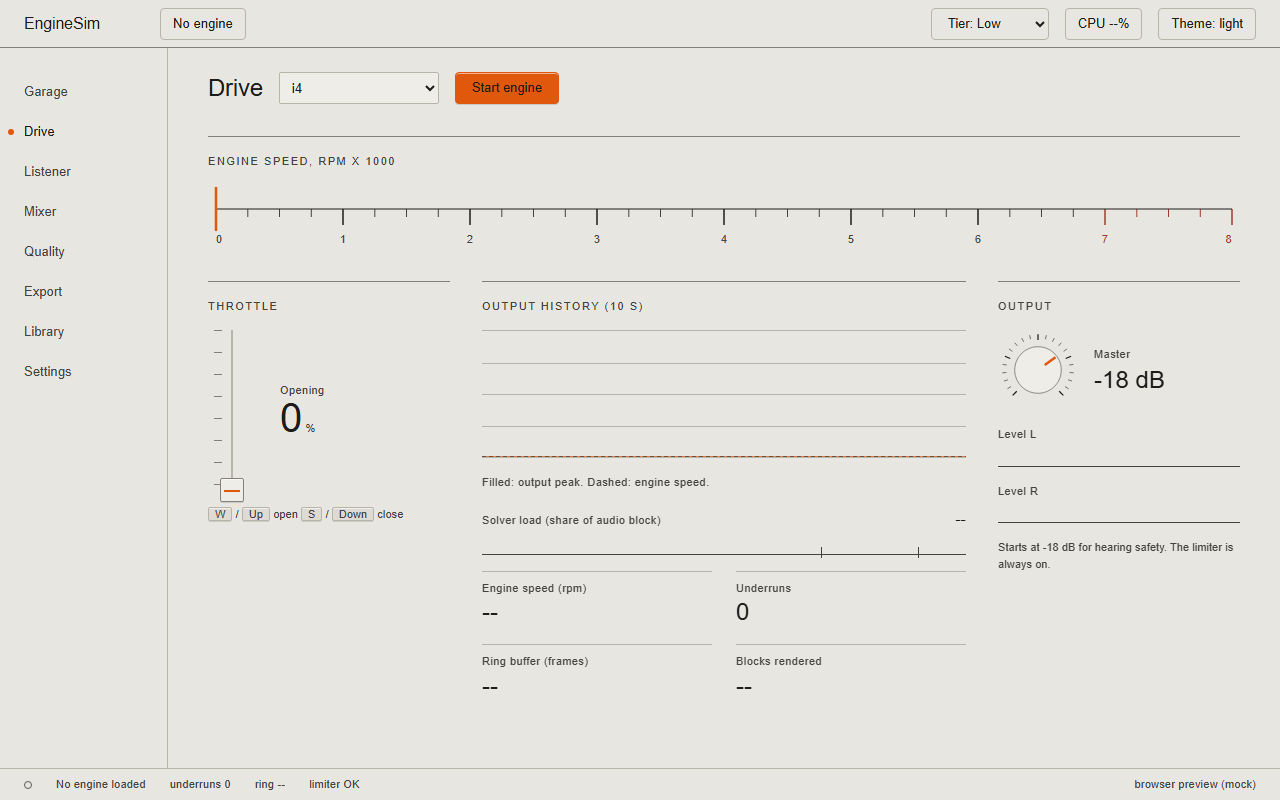Click the W key hint
This screenshot has height=800, width=1280.
220,514
